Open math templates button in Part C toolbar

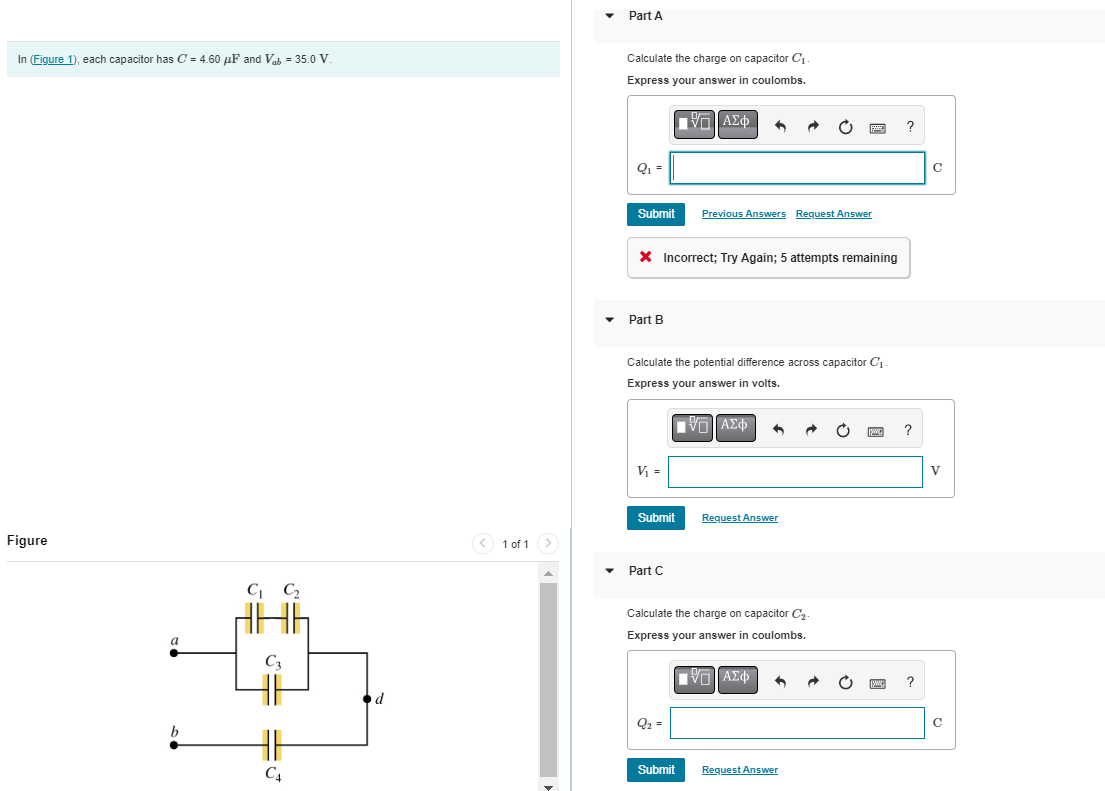(x=694, y=680)
